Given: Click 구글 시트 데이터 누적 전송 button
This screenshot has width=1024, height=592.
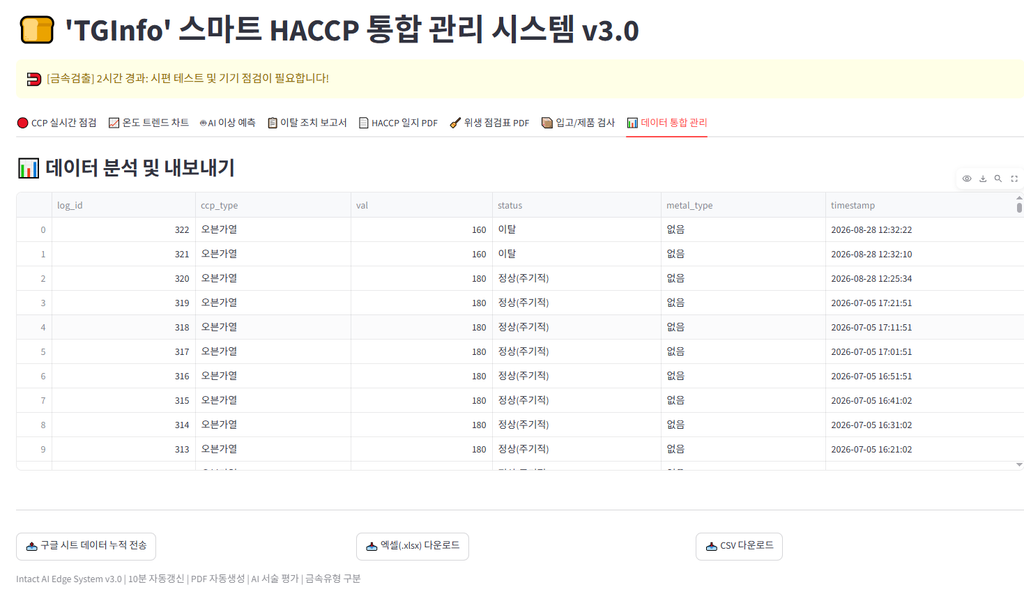Looking at the screenshot, I should (x=86, y=546).
